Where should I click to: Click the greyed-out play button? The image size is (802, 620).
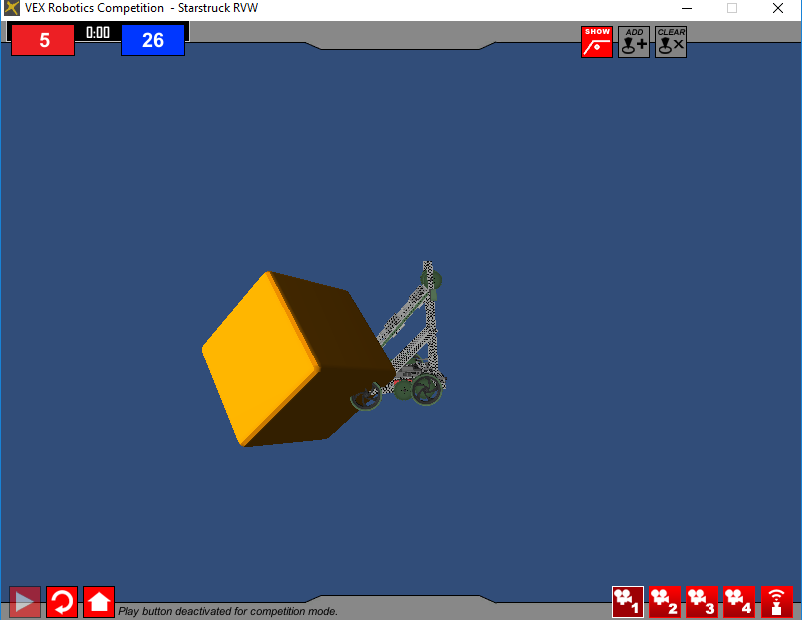[25, 602]
